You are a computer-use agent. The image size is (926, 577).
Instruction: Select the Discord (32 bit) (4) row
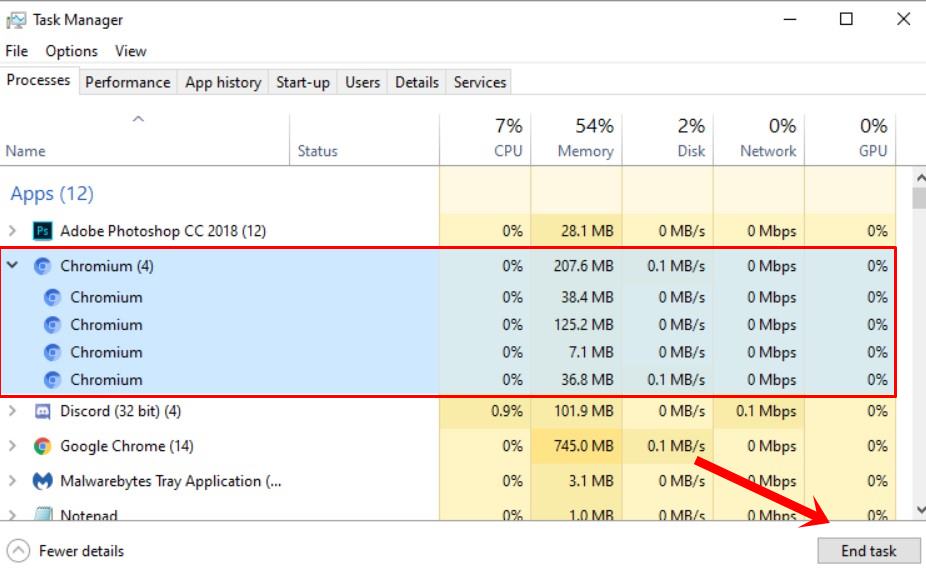448,411
